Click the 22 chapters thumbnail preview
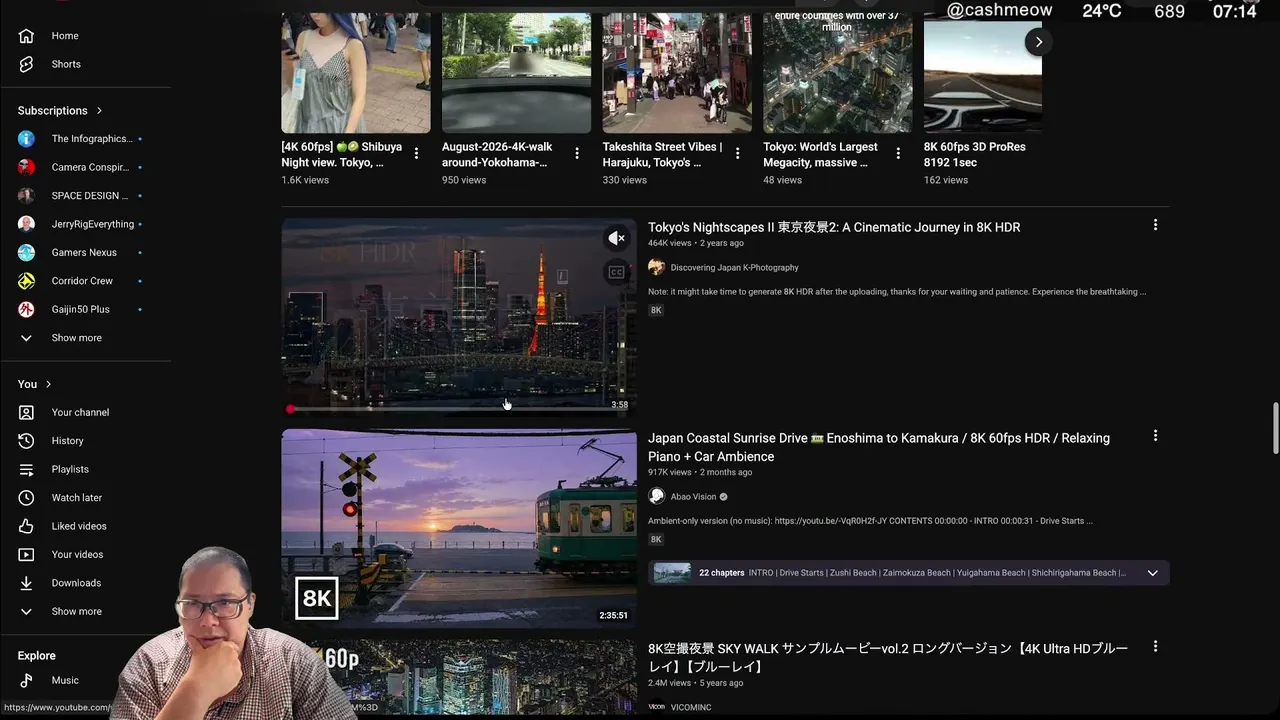Screen dimensions: 1280x720 coord(672,573)
